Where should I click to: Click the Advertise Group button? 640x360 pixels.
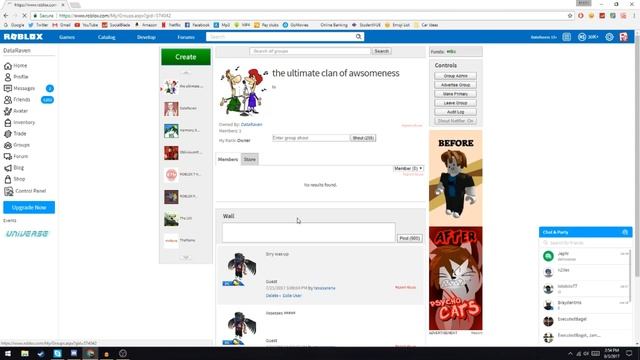pos(456,85)
